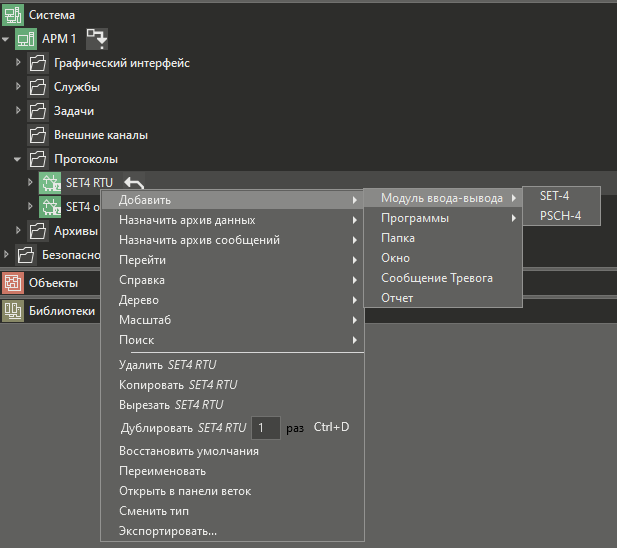The image size is (617, 548).
Task: Select SET-4 from the module submenu
Action: 554,196
